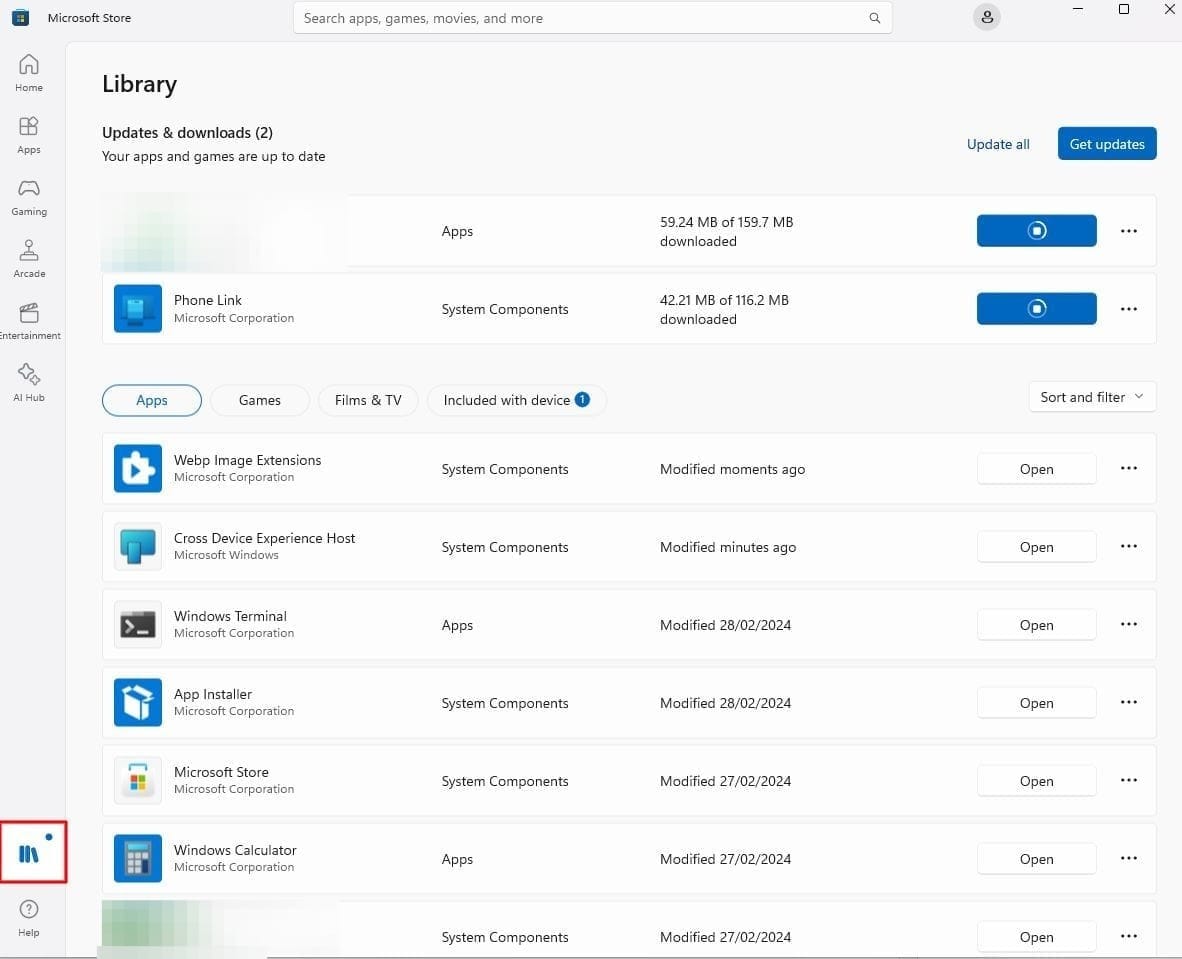Screen dimensions: 1182x959
Task: Open your account profile icon
Action: [987, 17]
